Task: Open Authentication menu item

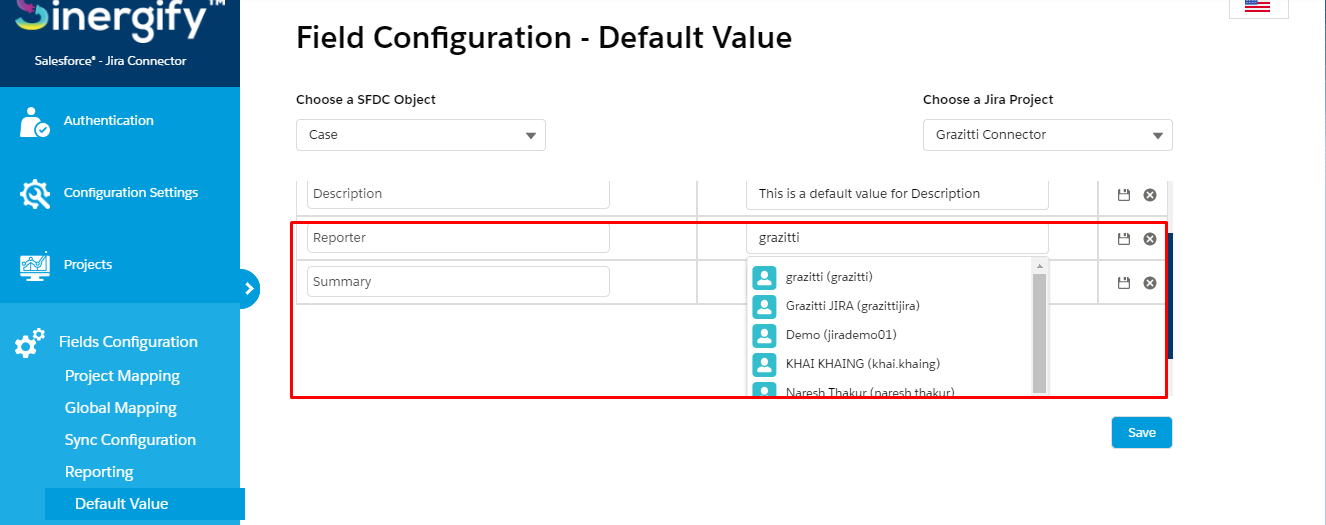Action: (108, 121)
